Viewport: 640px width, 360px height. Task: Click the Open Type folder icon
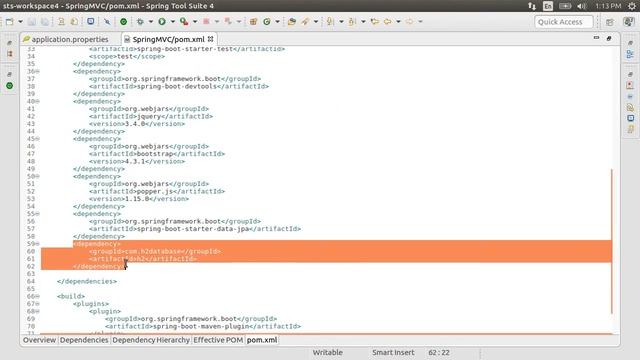291,22
